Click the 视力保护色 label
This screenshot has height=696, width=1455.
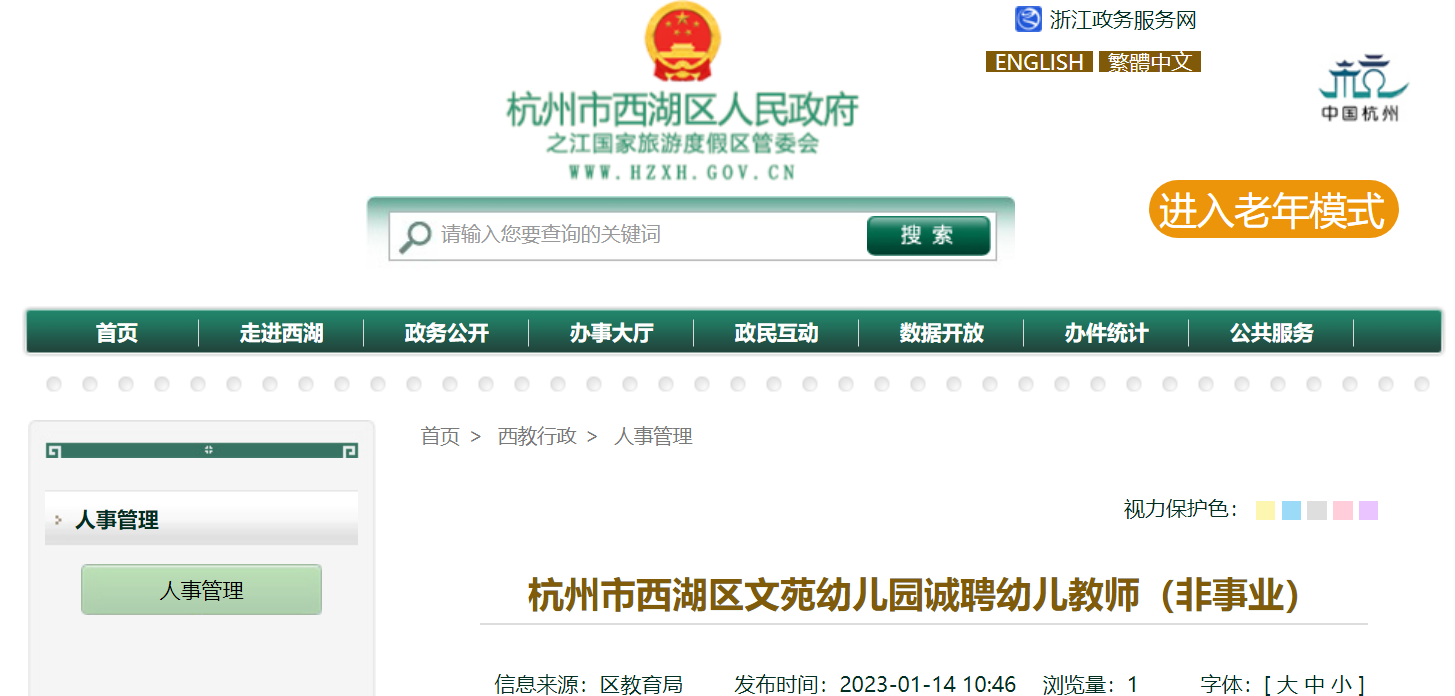[1181, 510]
